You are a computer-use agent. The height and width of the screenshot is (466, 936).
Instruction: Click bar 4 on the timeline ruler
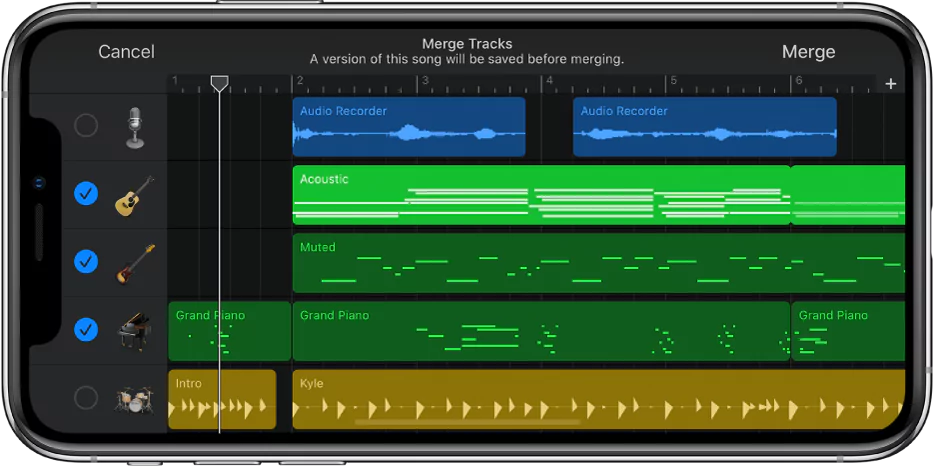tap(550, 81)
